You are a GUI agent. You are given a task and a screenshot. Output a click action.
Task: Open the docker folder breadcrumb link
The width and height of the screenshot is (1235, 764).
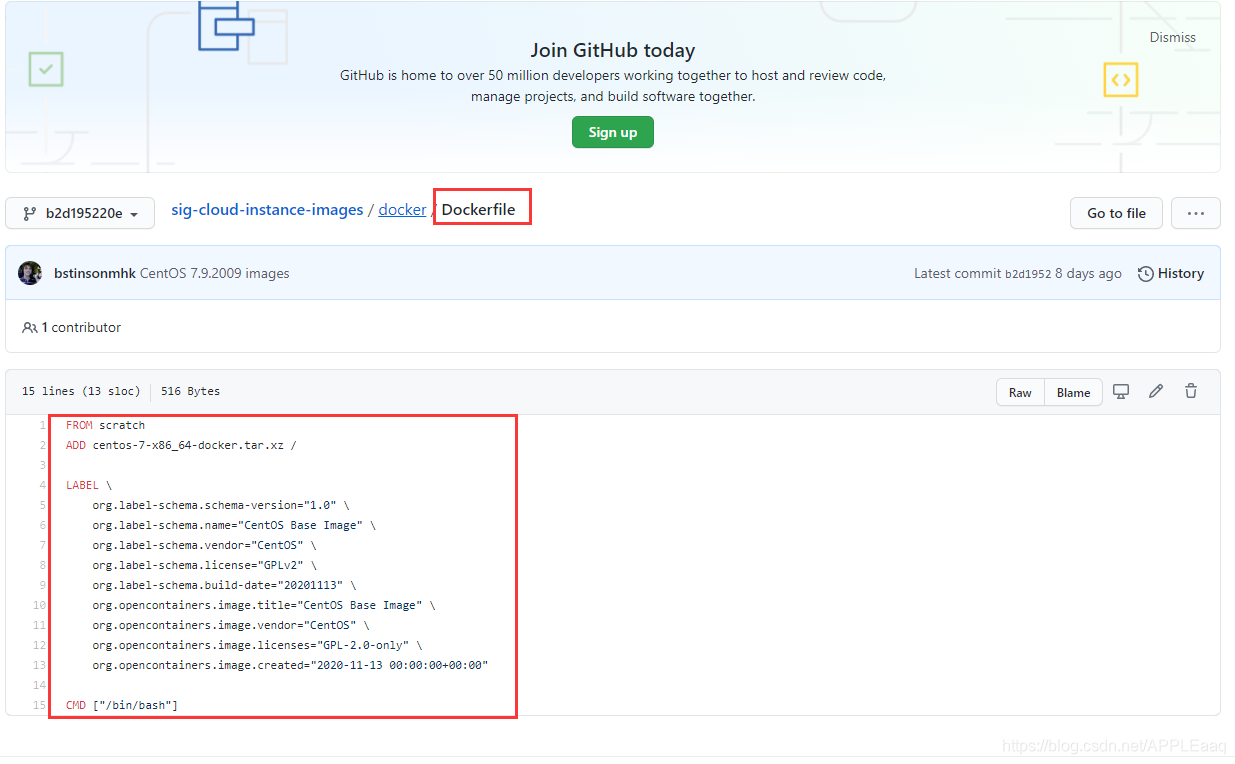[402, 210]
